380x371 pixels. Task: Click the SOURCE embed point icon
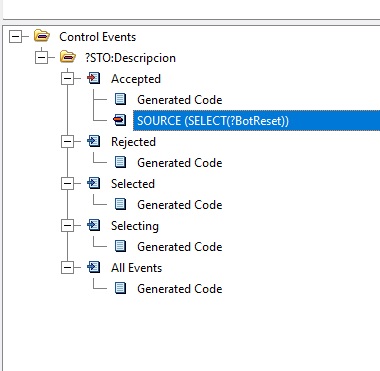tap(120, 120)
